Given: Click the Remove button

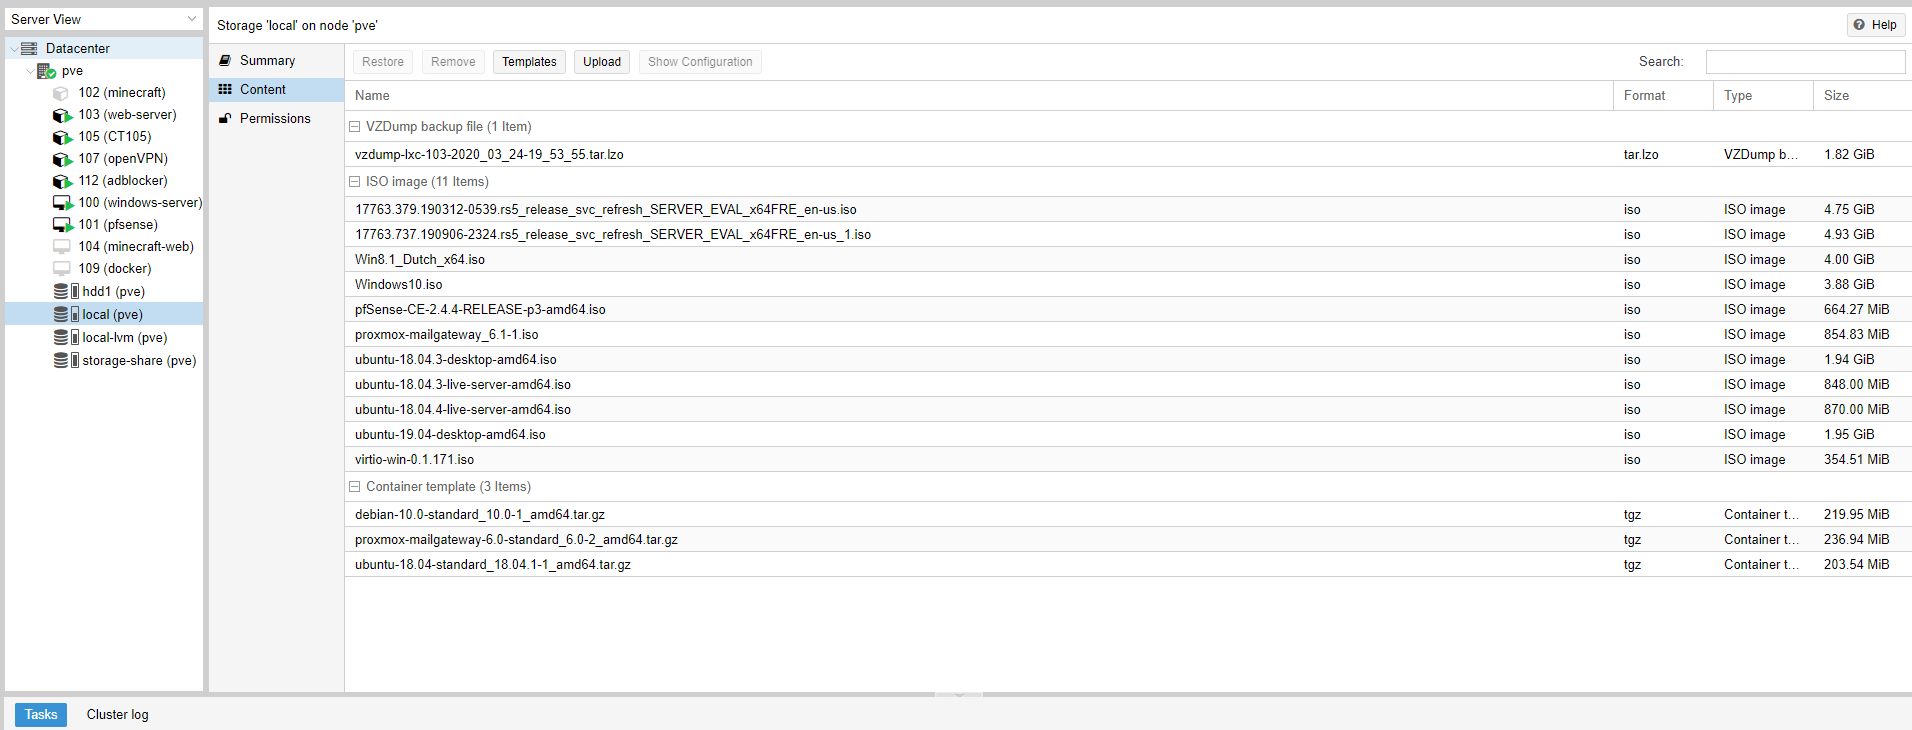Looking at the screenshot, I should coord(453,62).
